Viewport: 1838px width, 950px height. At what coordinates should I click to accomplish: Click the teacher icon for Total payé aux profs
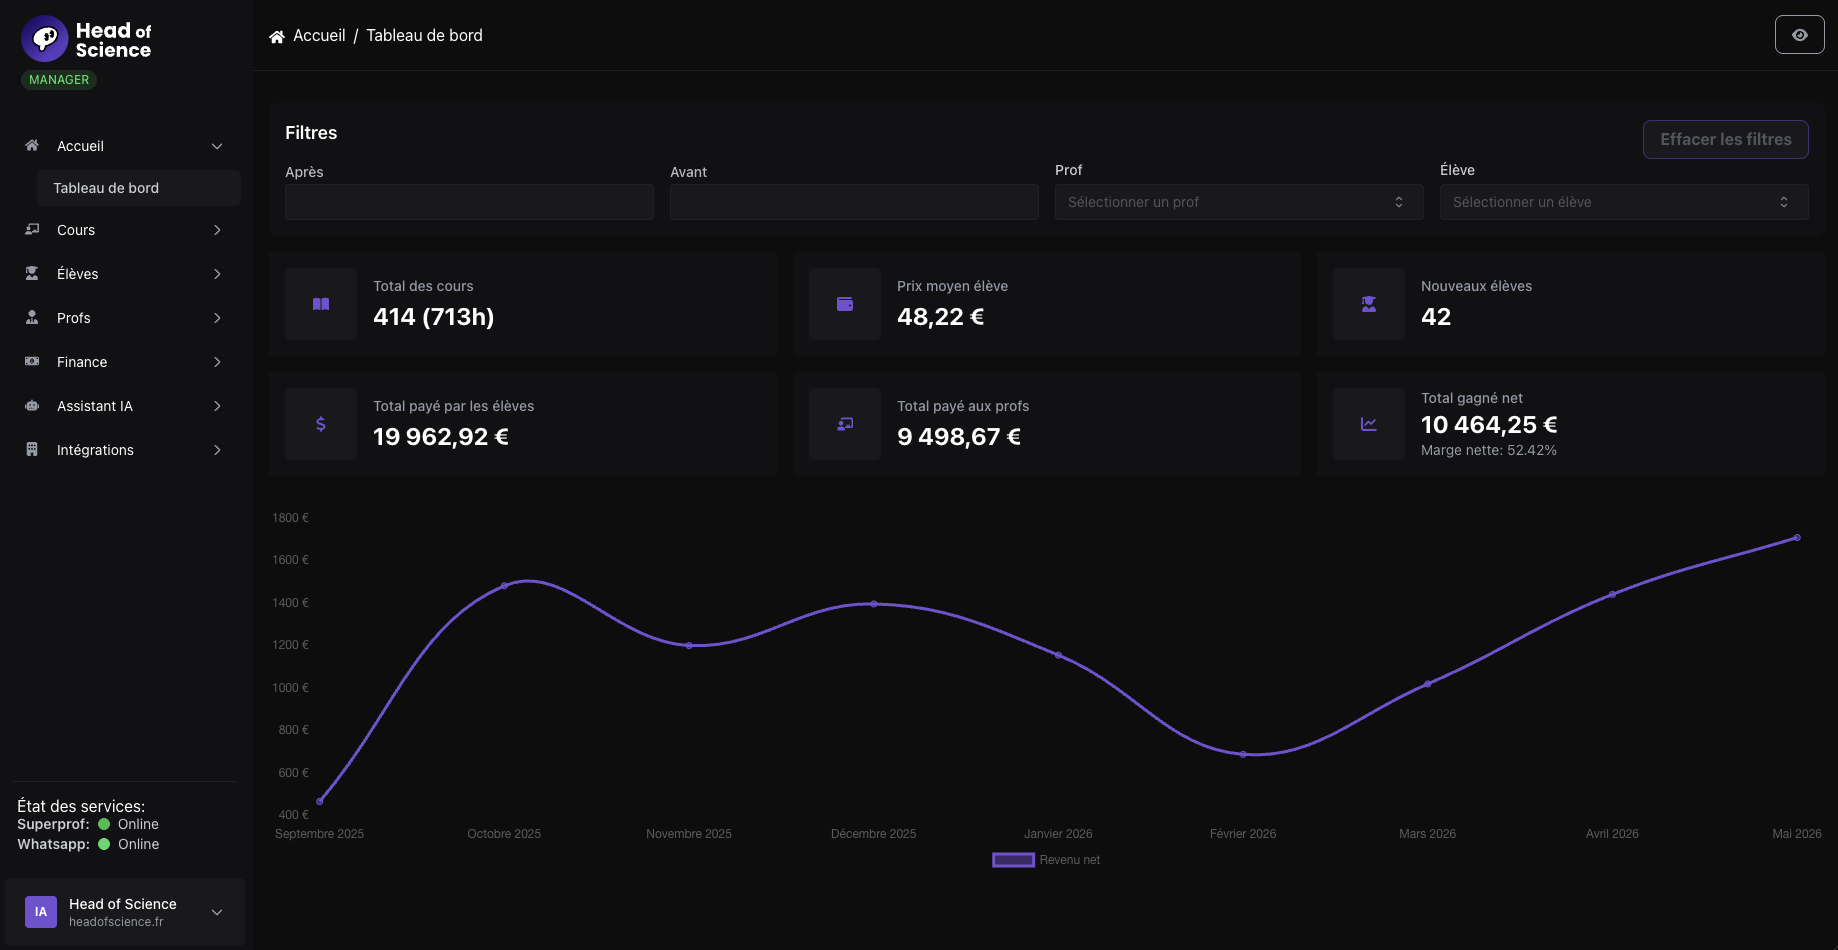pos(845,424)
